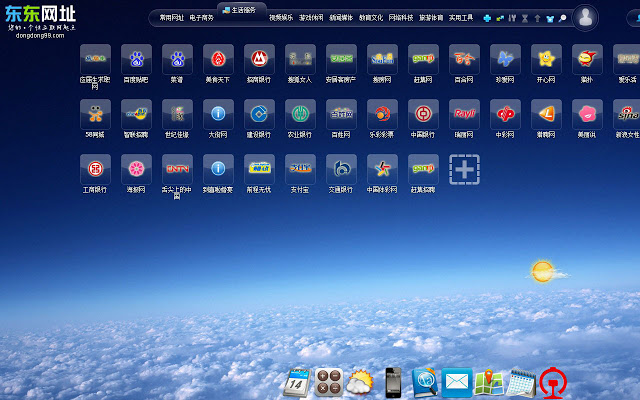Click the dashed plus add-site tile
Viewport: 640px width, 400px height.
(464, 169)
